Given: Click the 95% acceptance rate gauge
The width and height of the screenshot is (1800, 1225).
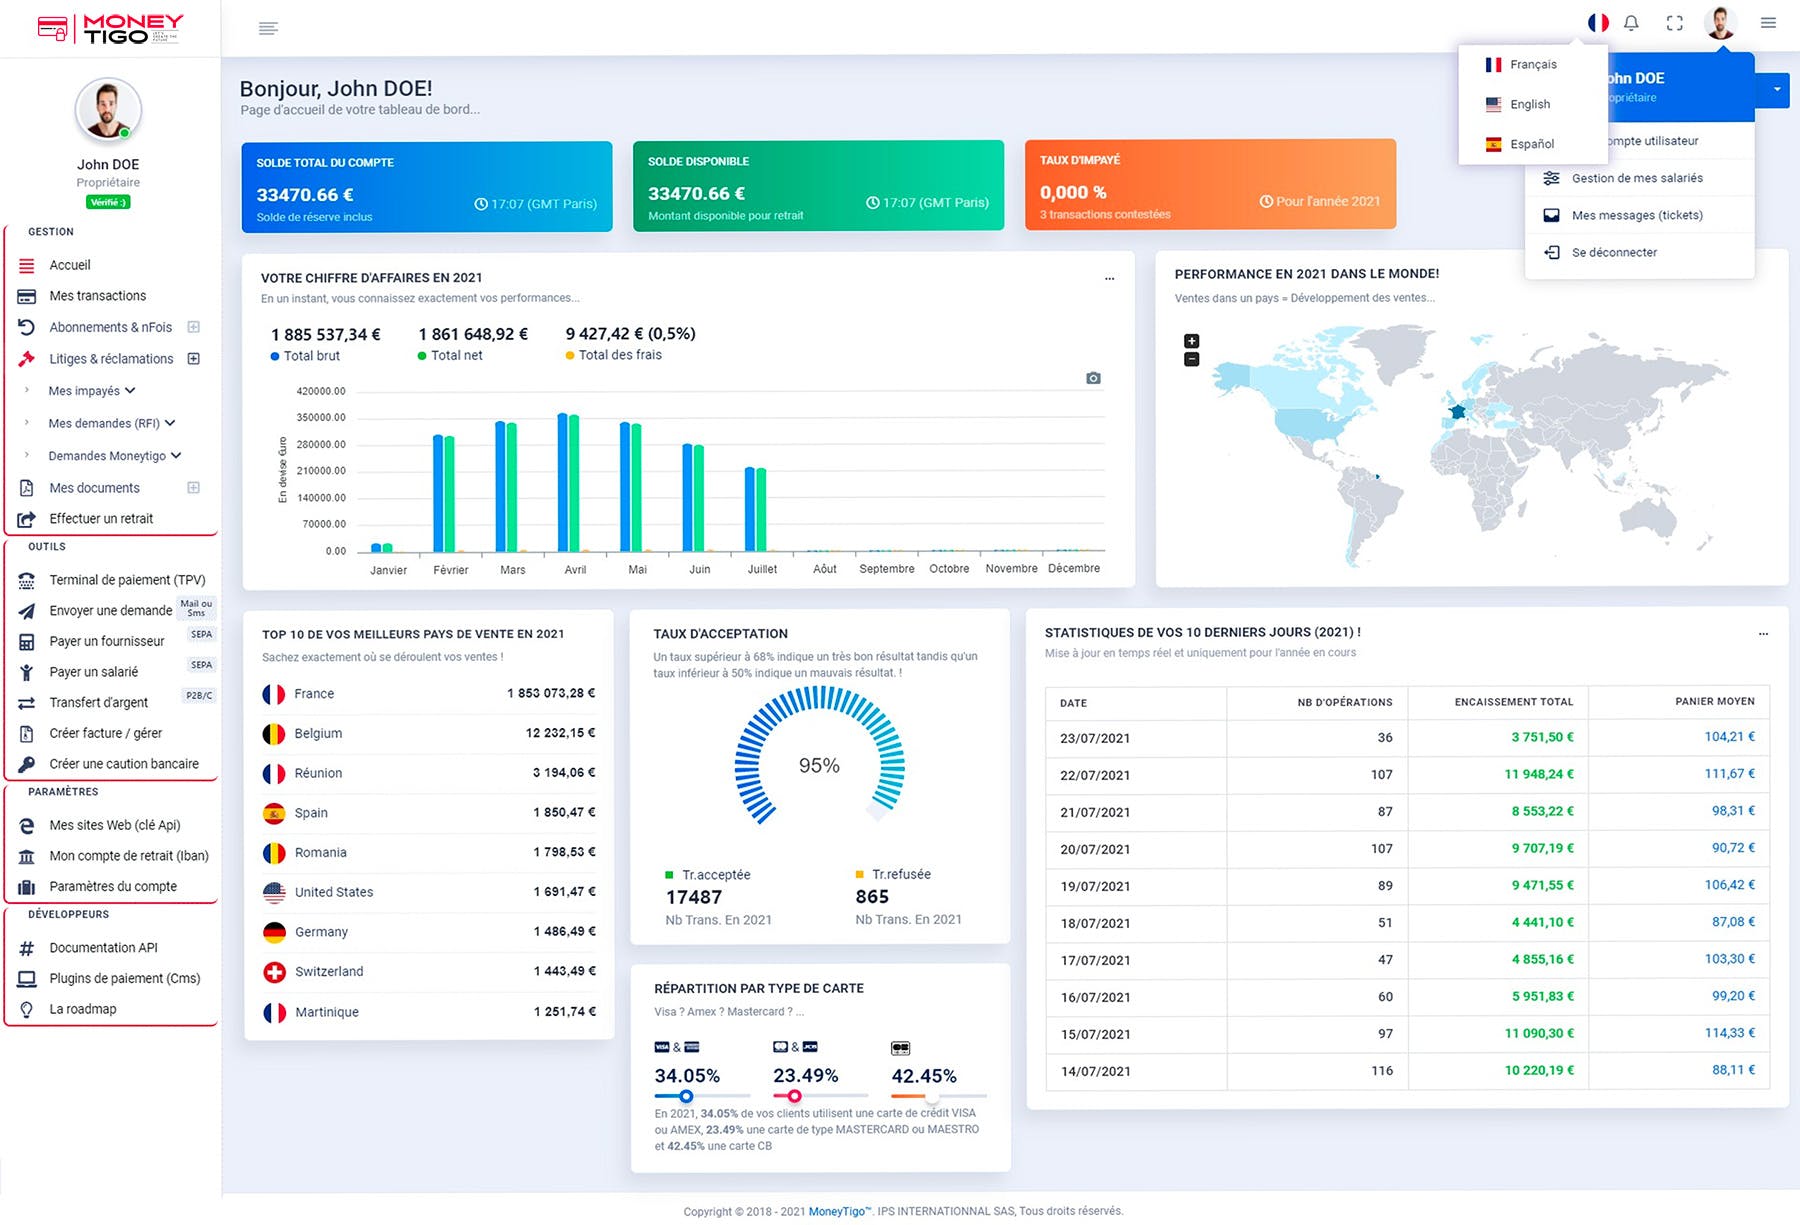Looking at the screenshot, I should 819,756.
